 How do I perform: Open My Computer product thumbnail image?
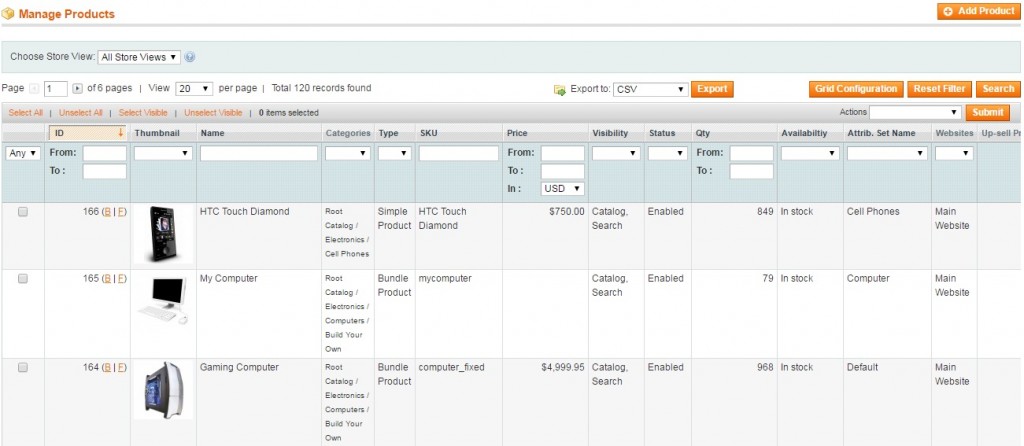pos(163,299)
